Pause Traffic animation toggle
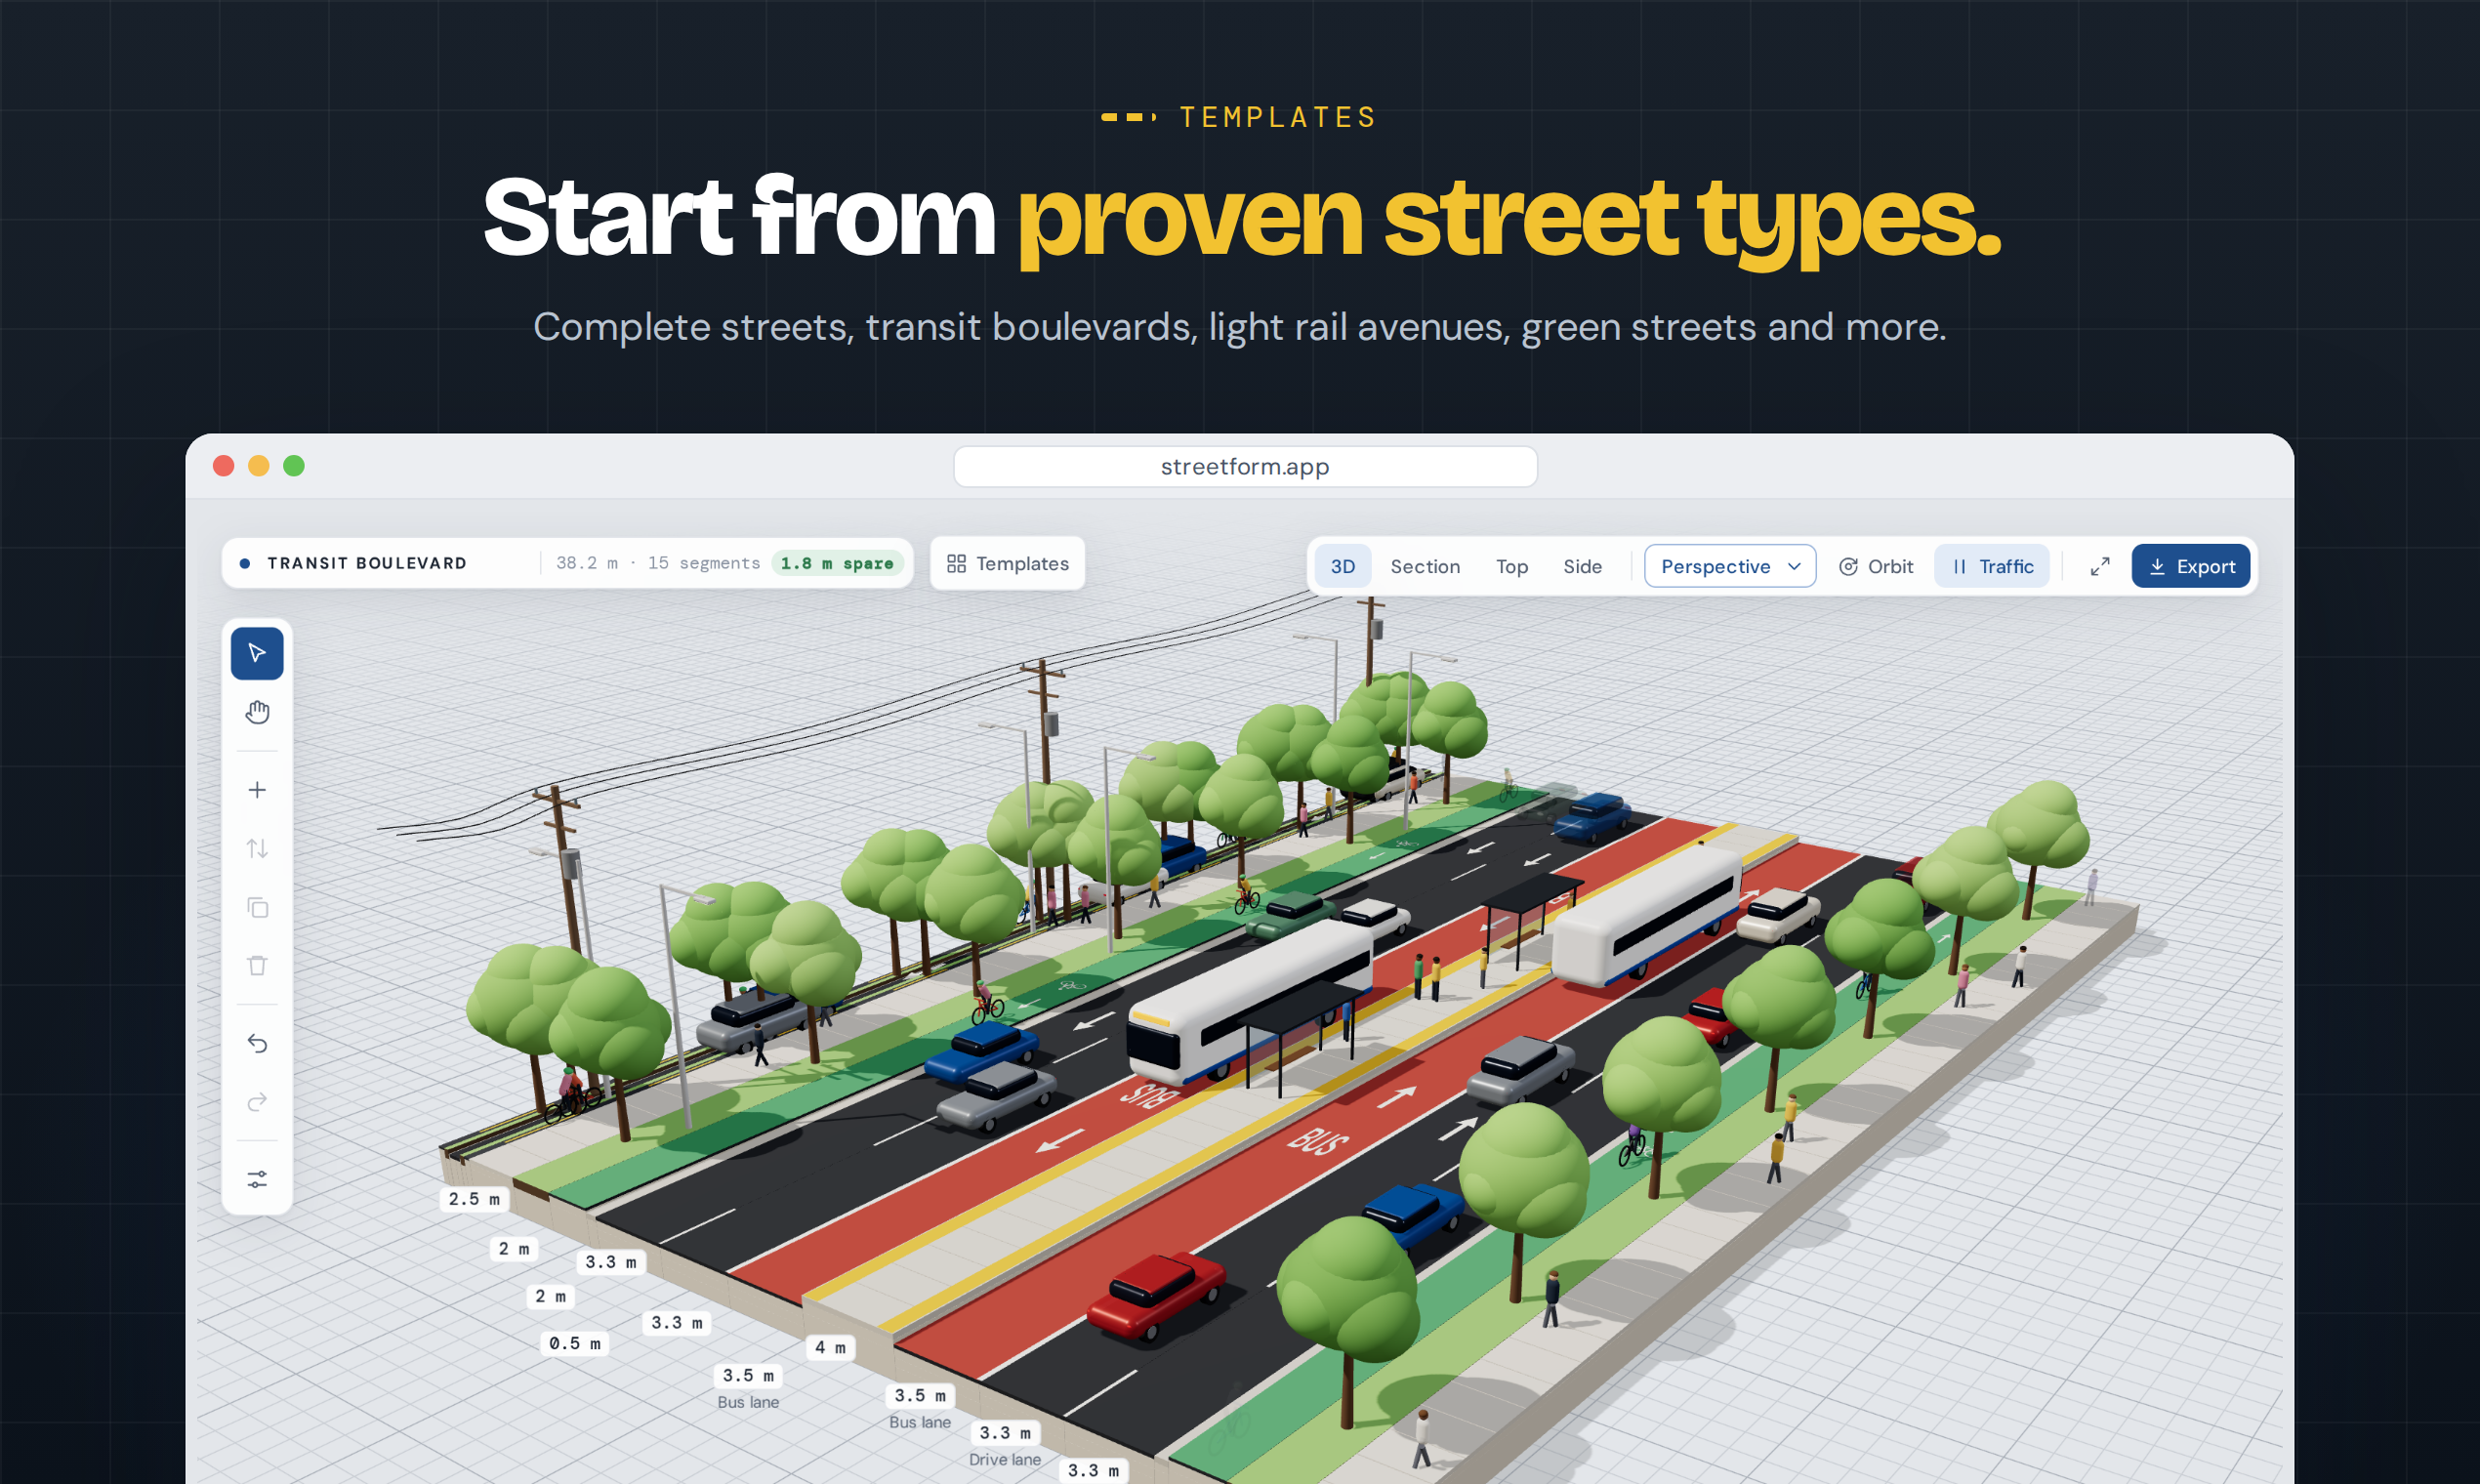The height and width of the screenshot is (1484, 2480). (x=1992, y=566)
